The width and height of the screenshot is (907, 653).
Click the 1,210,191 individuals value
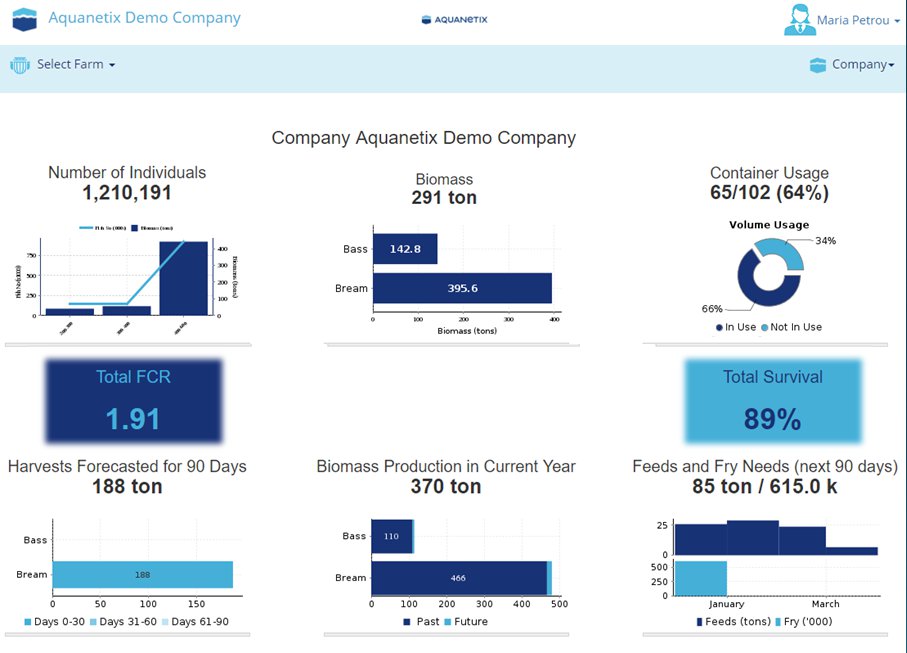[x=127, y=193]
